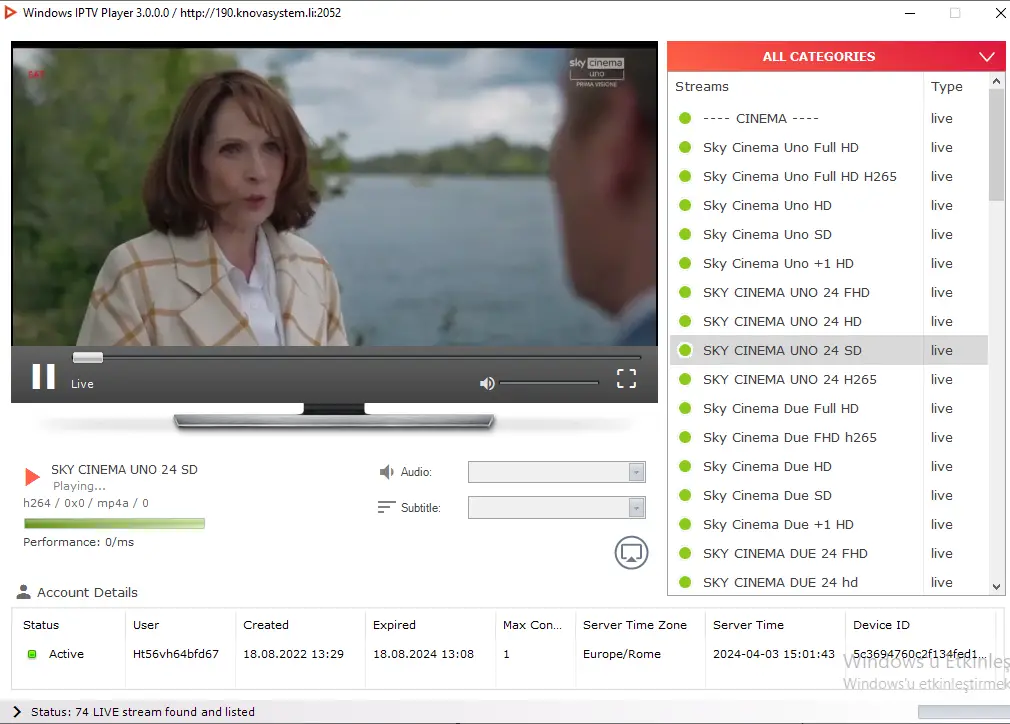This screenshot has width=1010, height=724.
Task: Mute audio with the speaker icon
Action: (487, 383)
